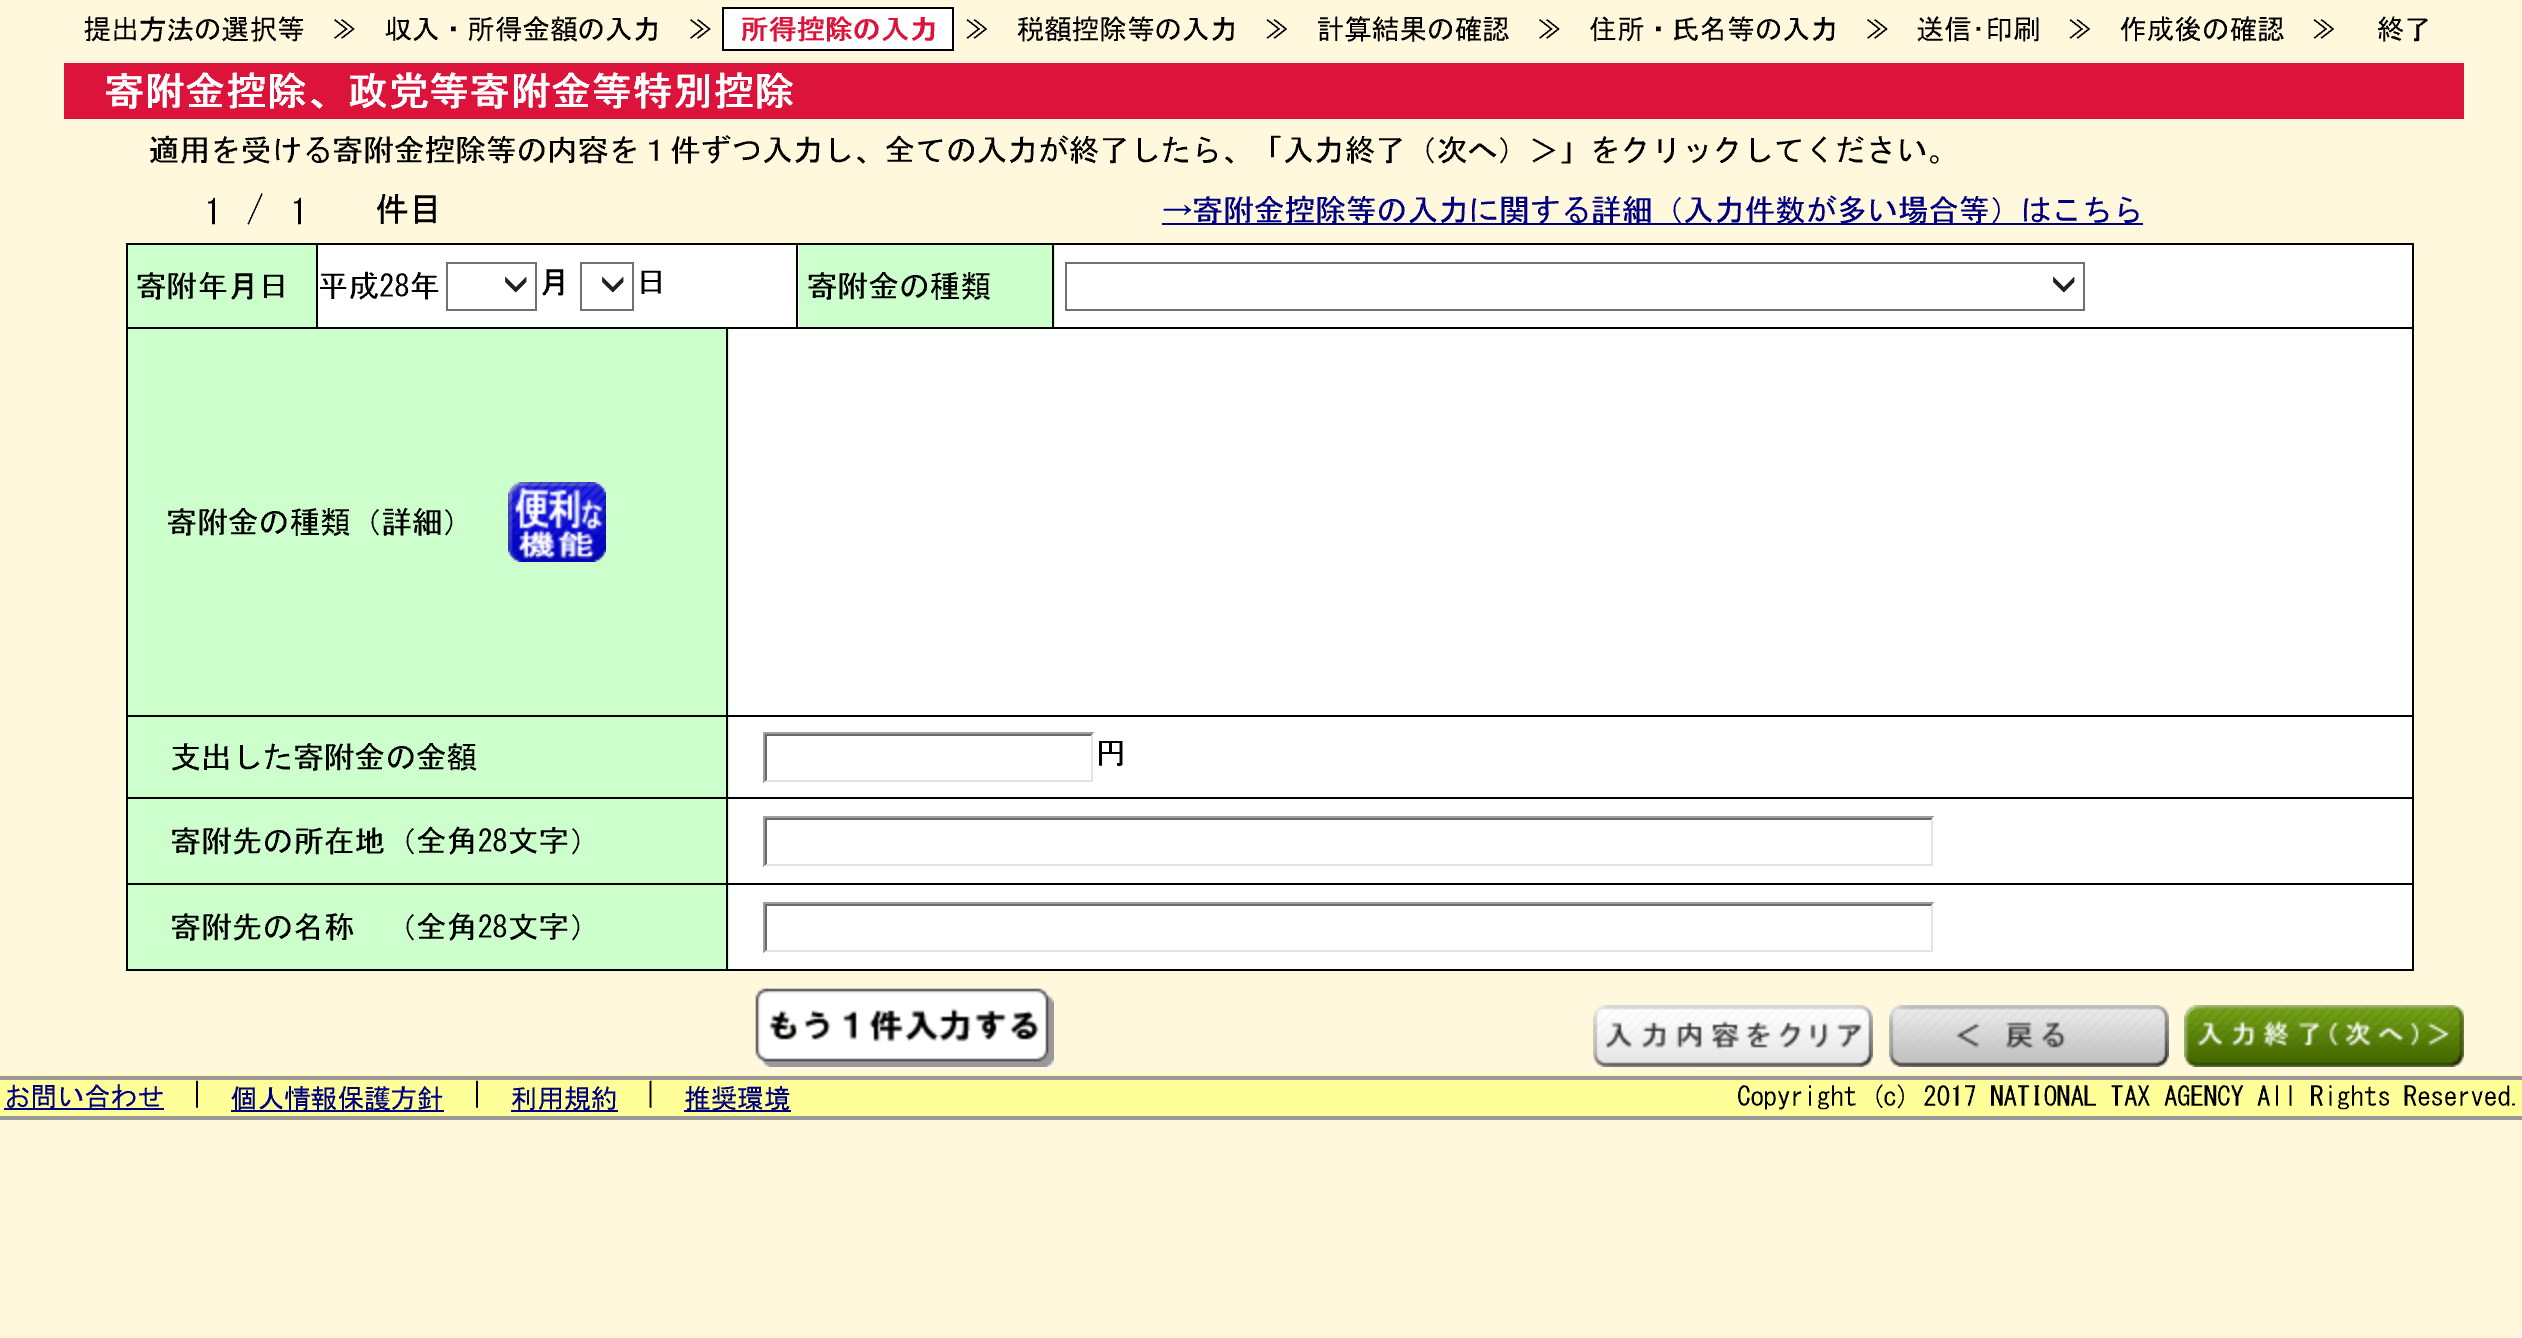
Task: Open the 寄附金控除等の入力に関する詳細 link
Action: 1651,210
